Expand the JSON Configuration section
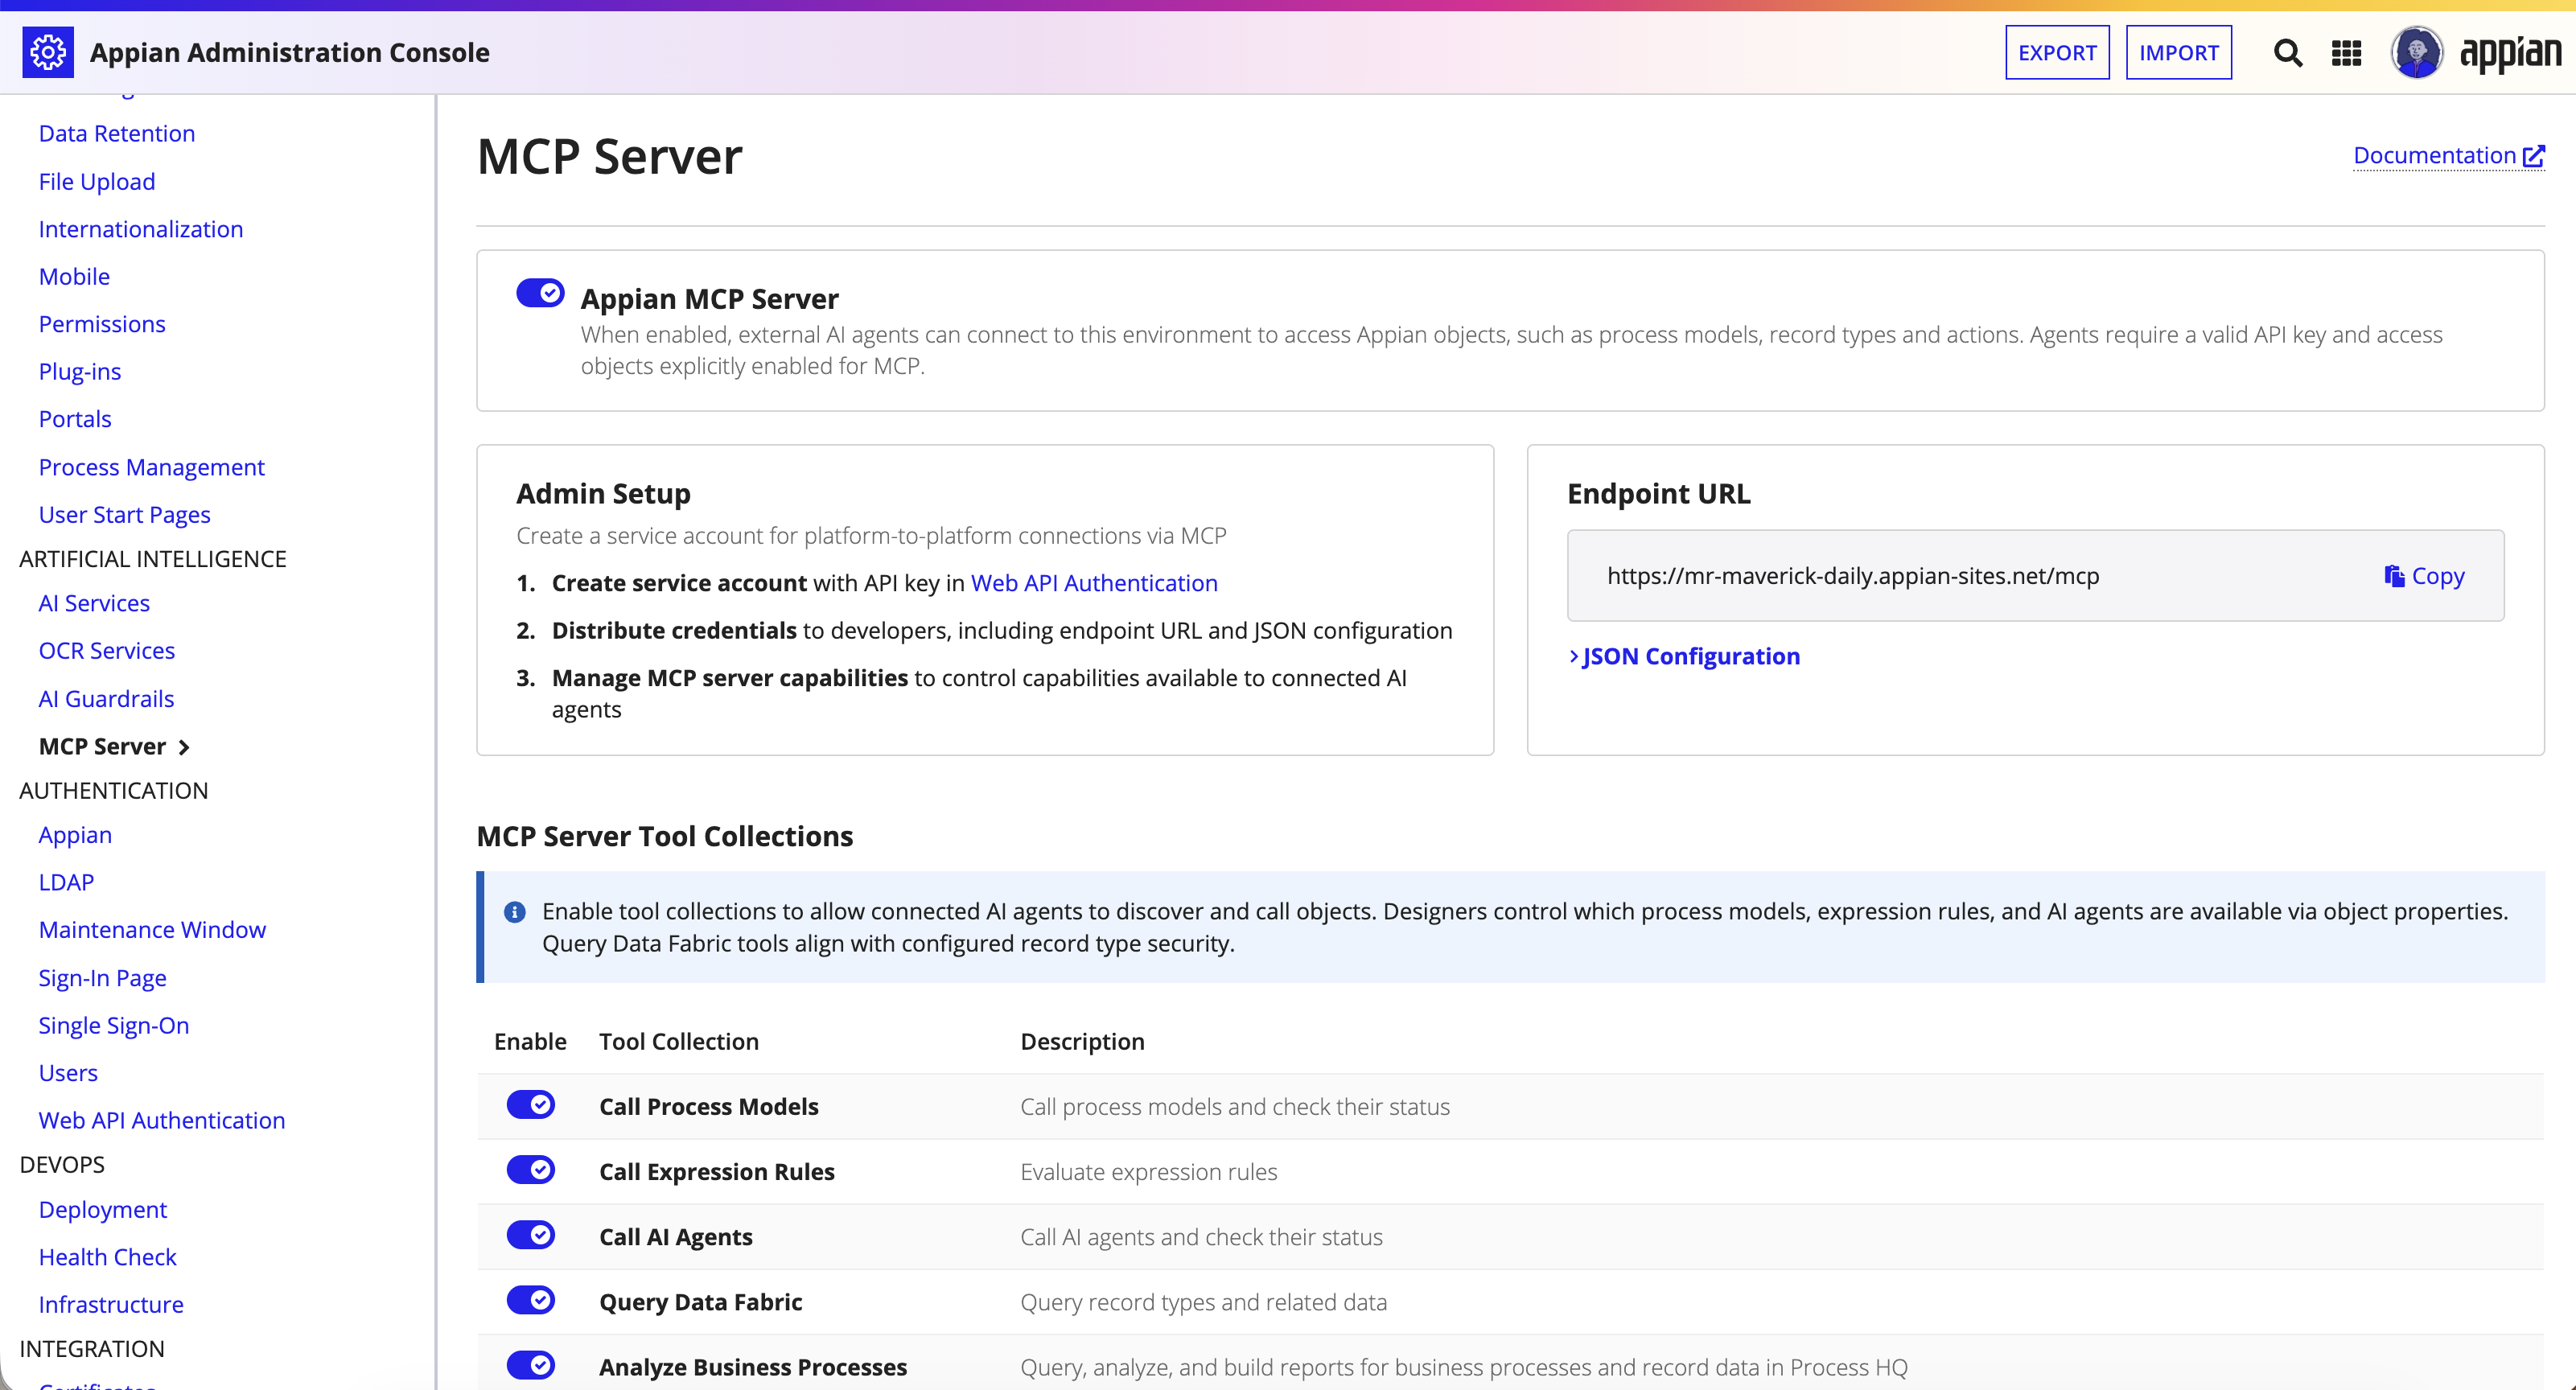 coord(1684,656)
